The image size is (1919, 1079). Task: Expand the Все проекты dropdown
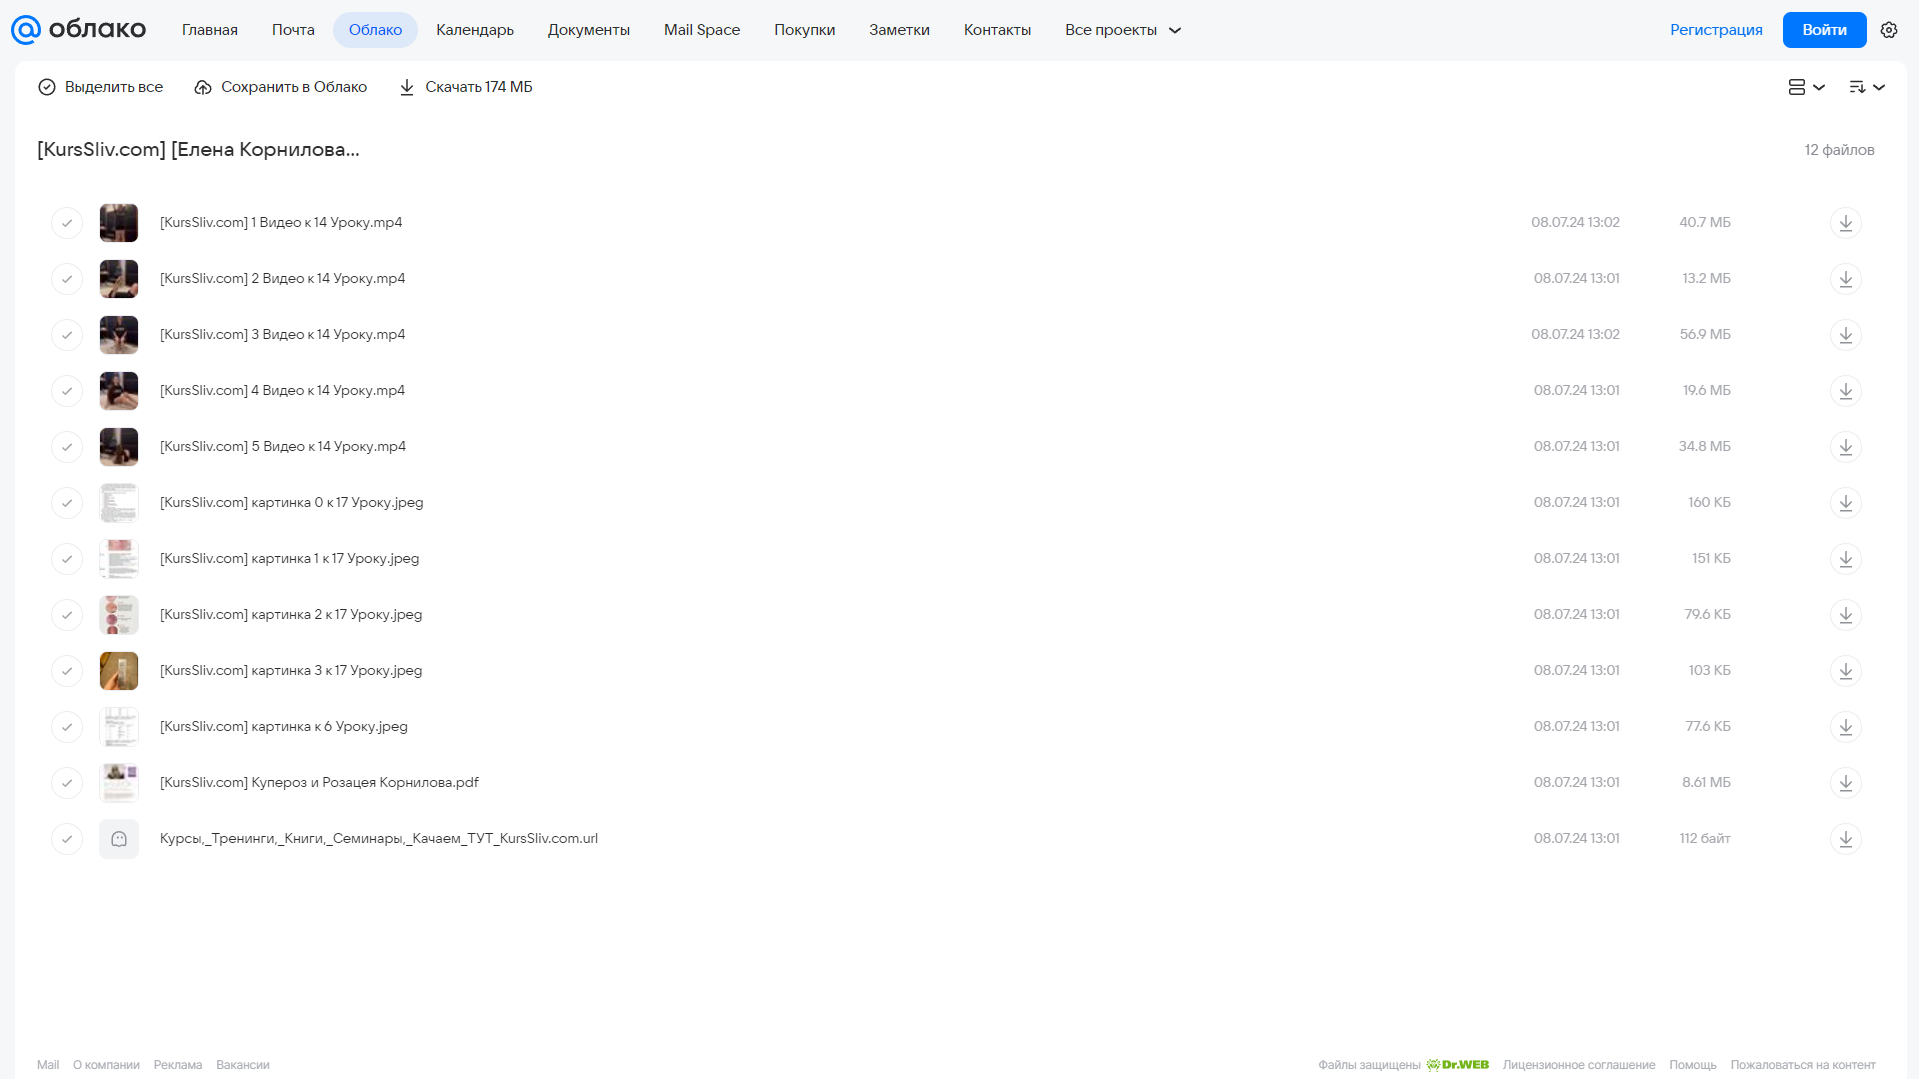click(1123, 30)
